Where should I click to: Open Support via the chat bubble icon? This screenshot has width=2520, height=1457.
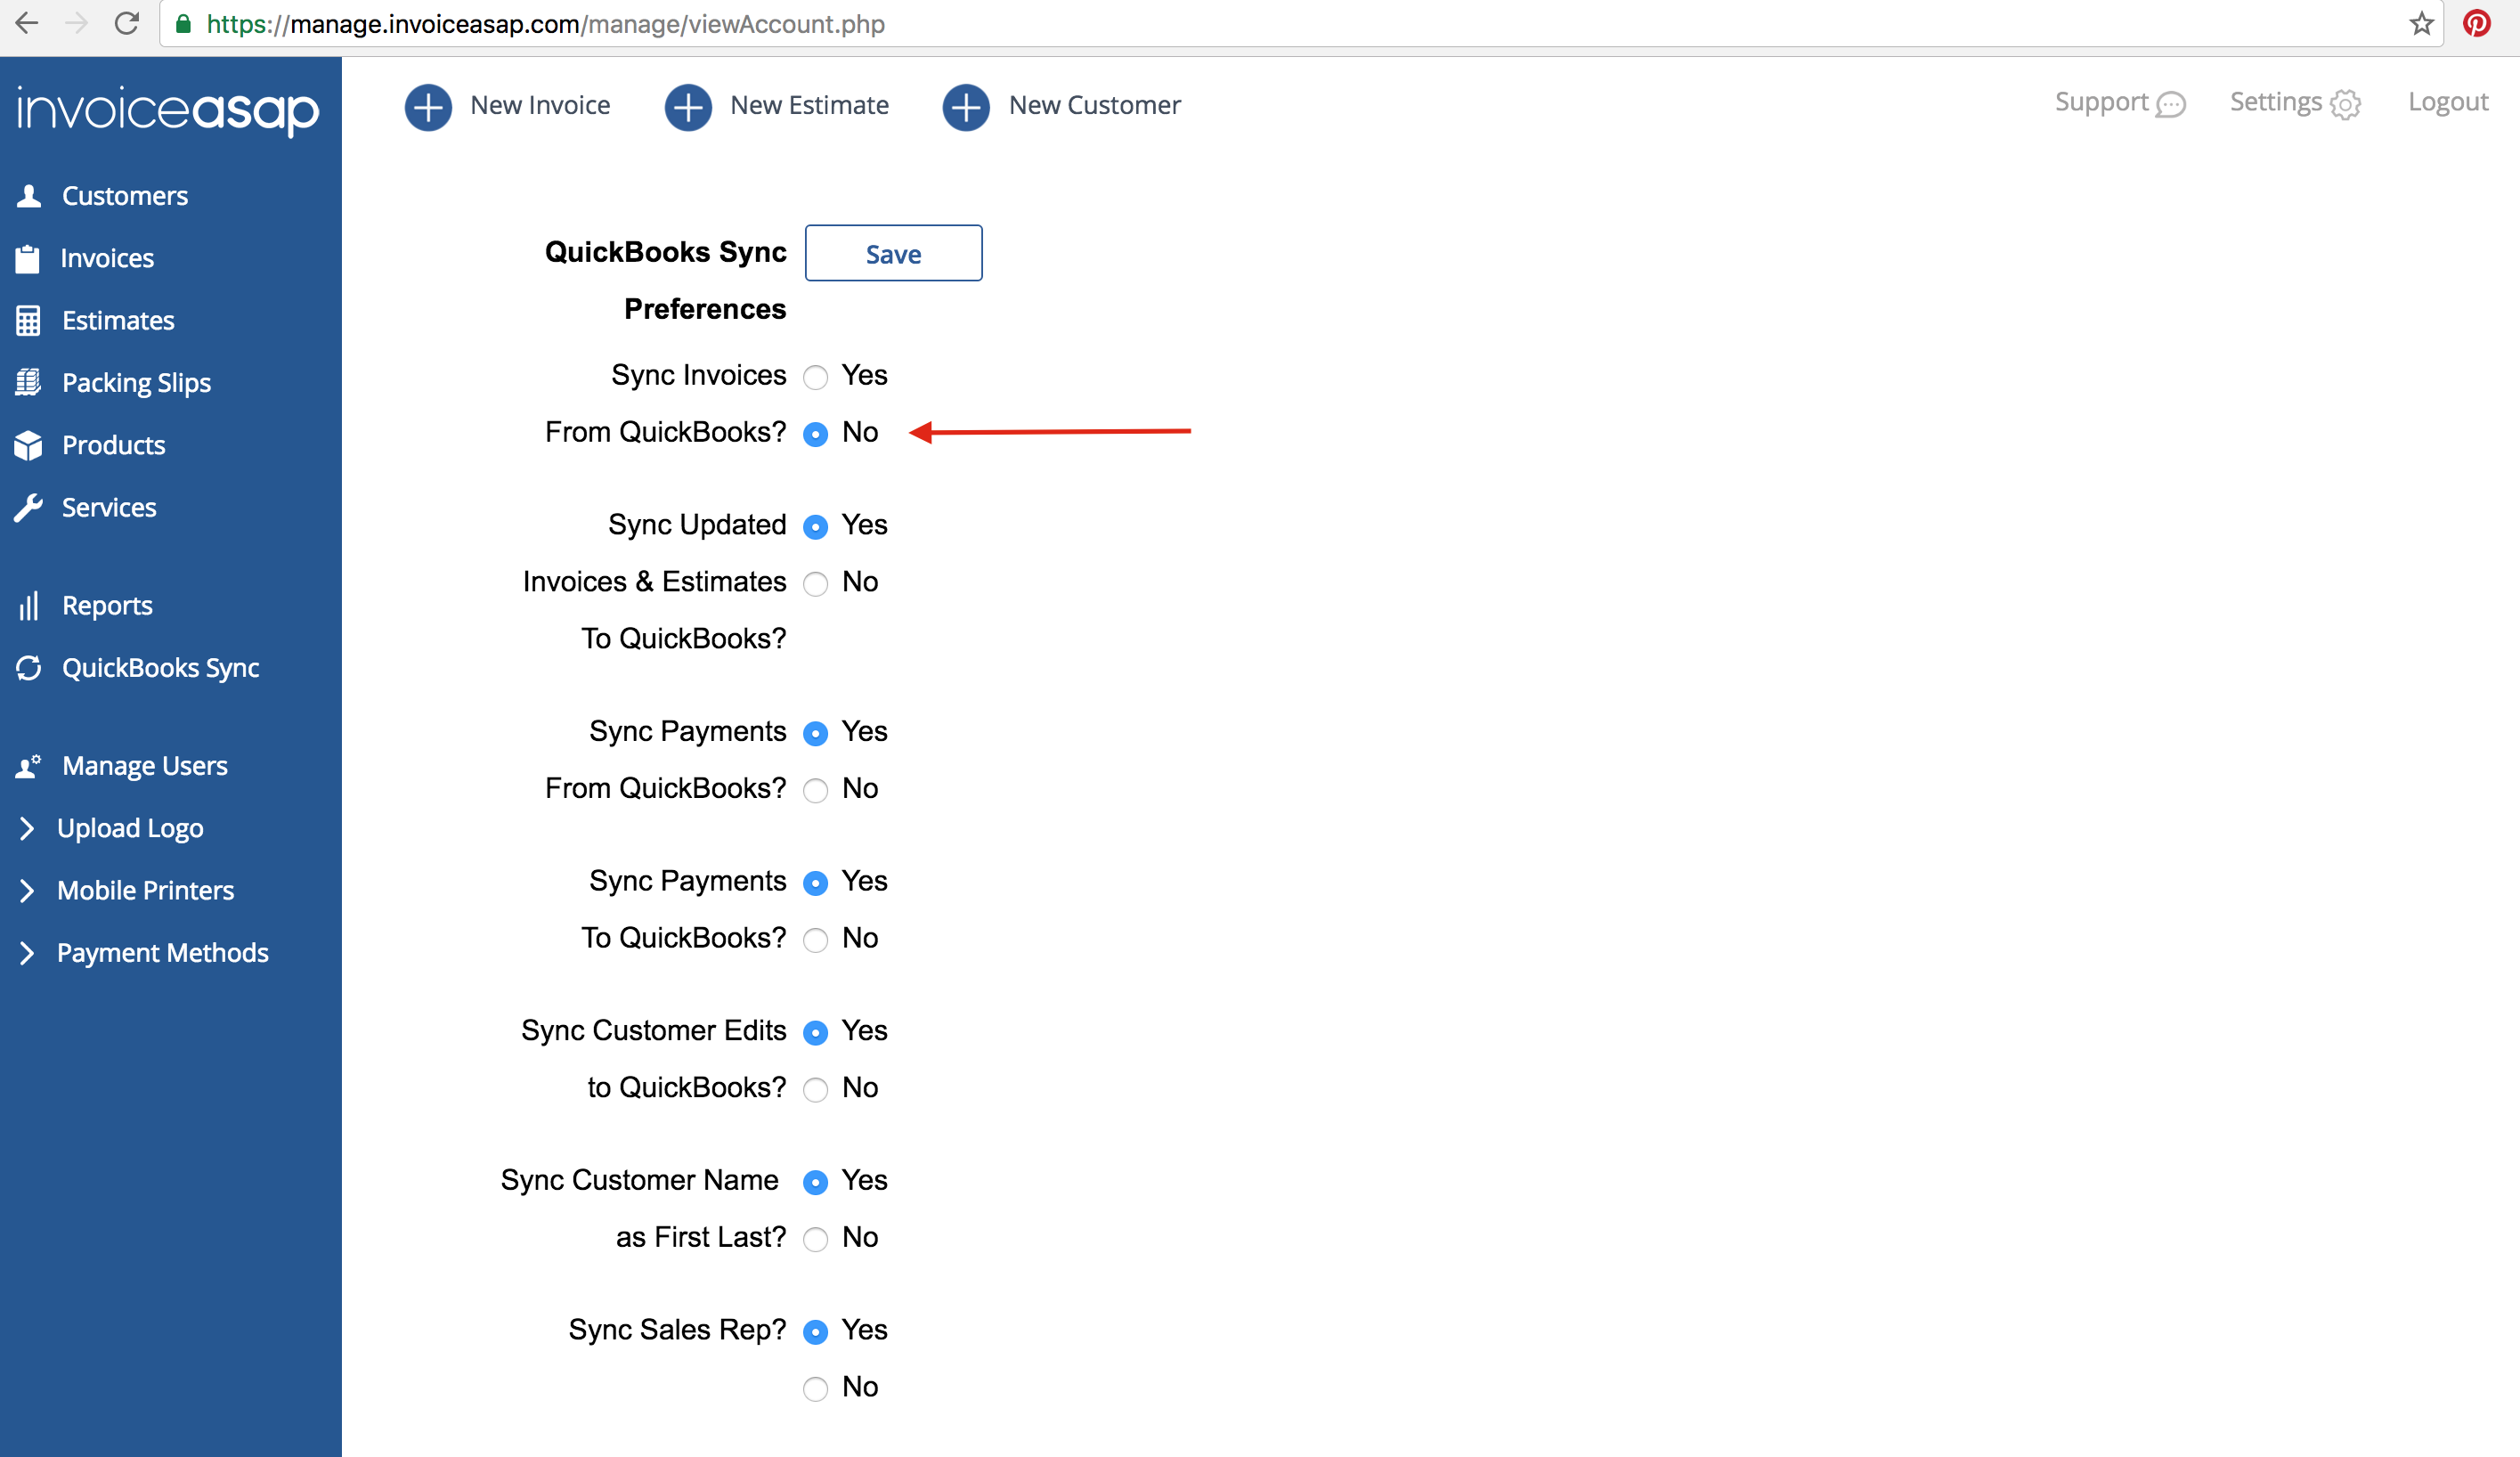click(x=2171, y=104)
